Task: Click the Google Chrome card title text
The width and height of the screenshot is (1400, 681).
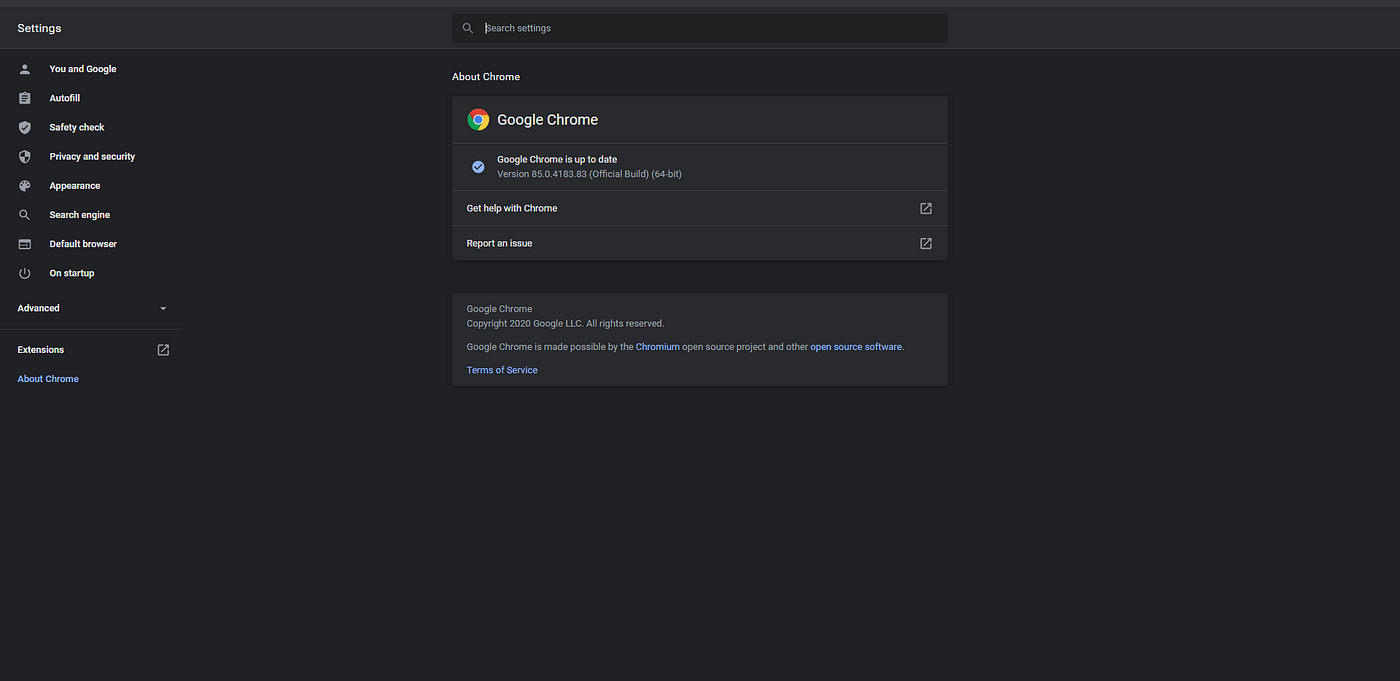Action: point(548,120)
